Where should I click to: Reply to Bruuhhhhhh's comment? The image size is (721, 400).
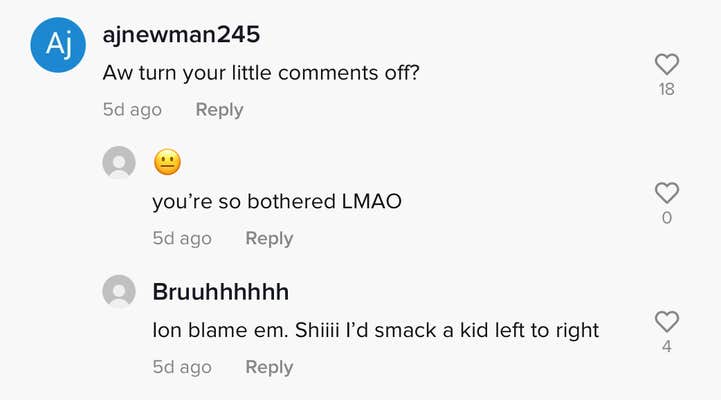pyautogui.click(x=269, y=367)
